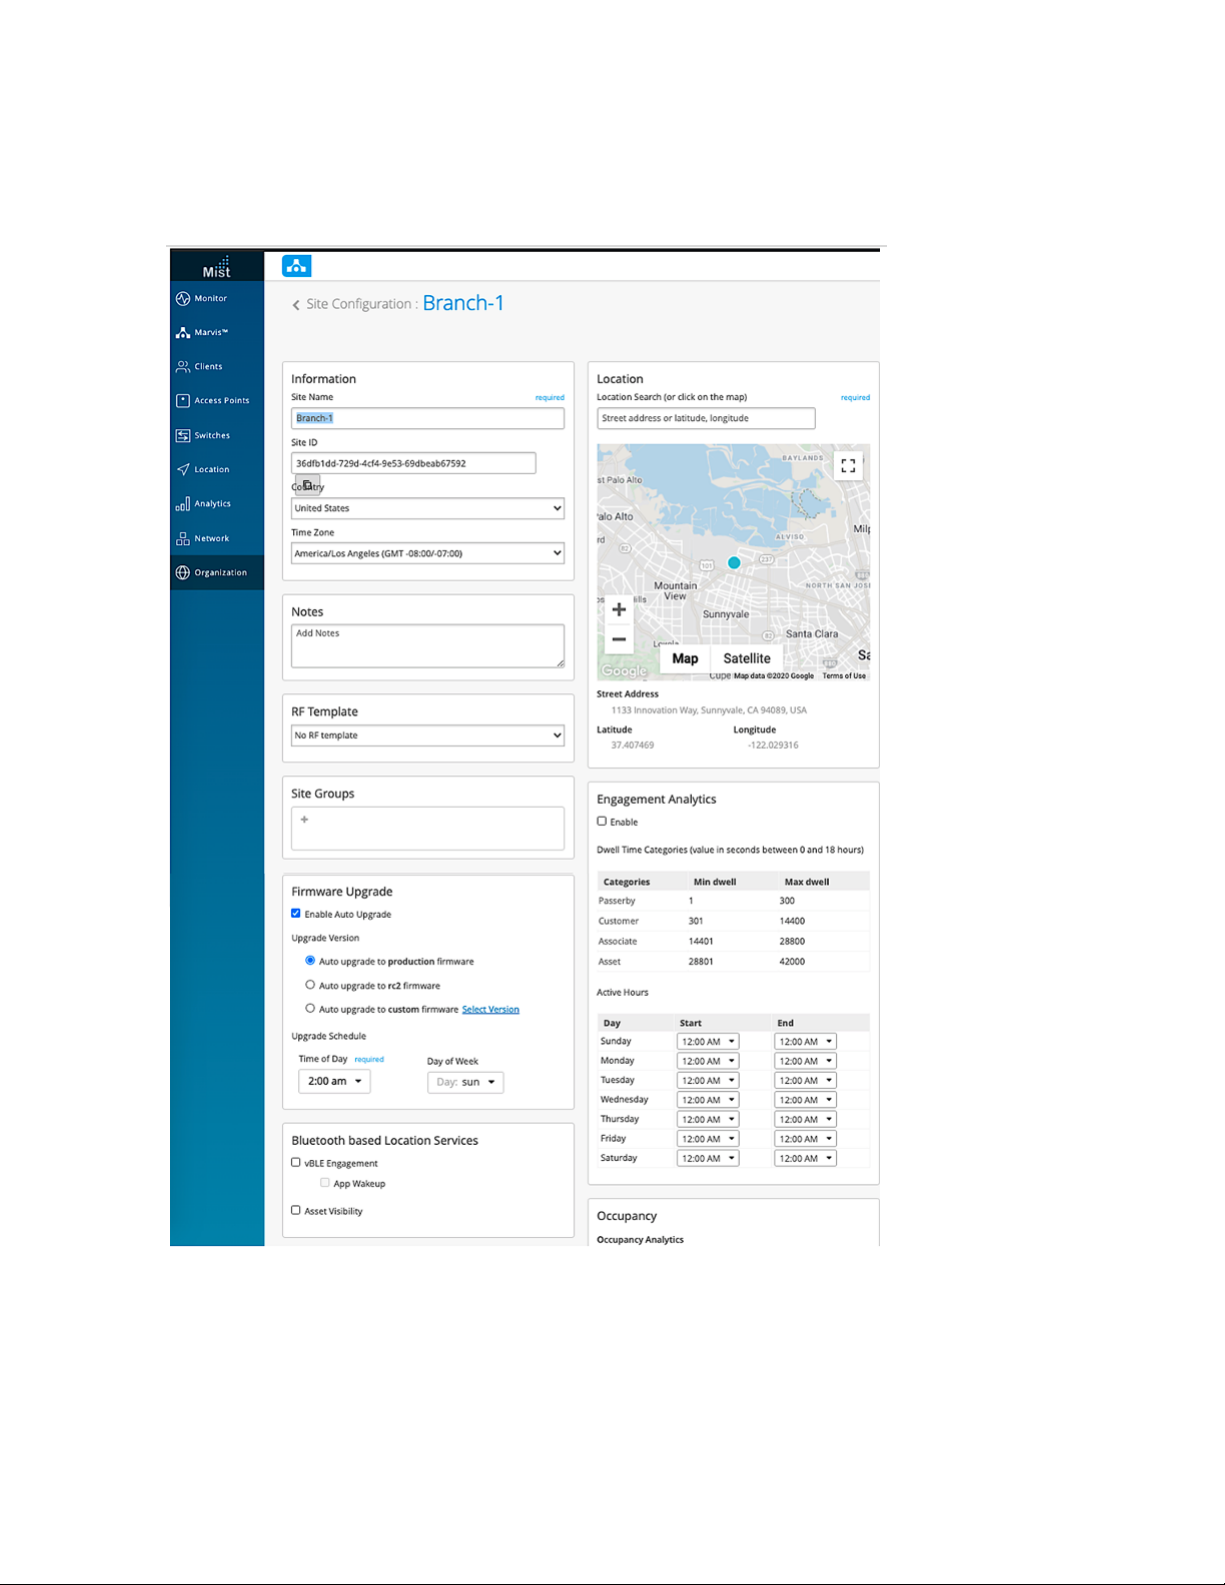
Task: Click the plus icon in Site Groups
Action: coord(305,819)
